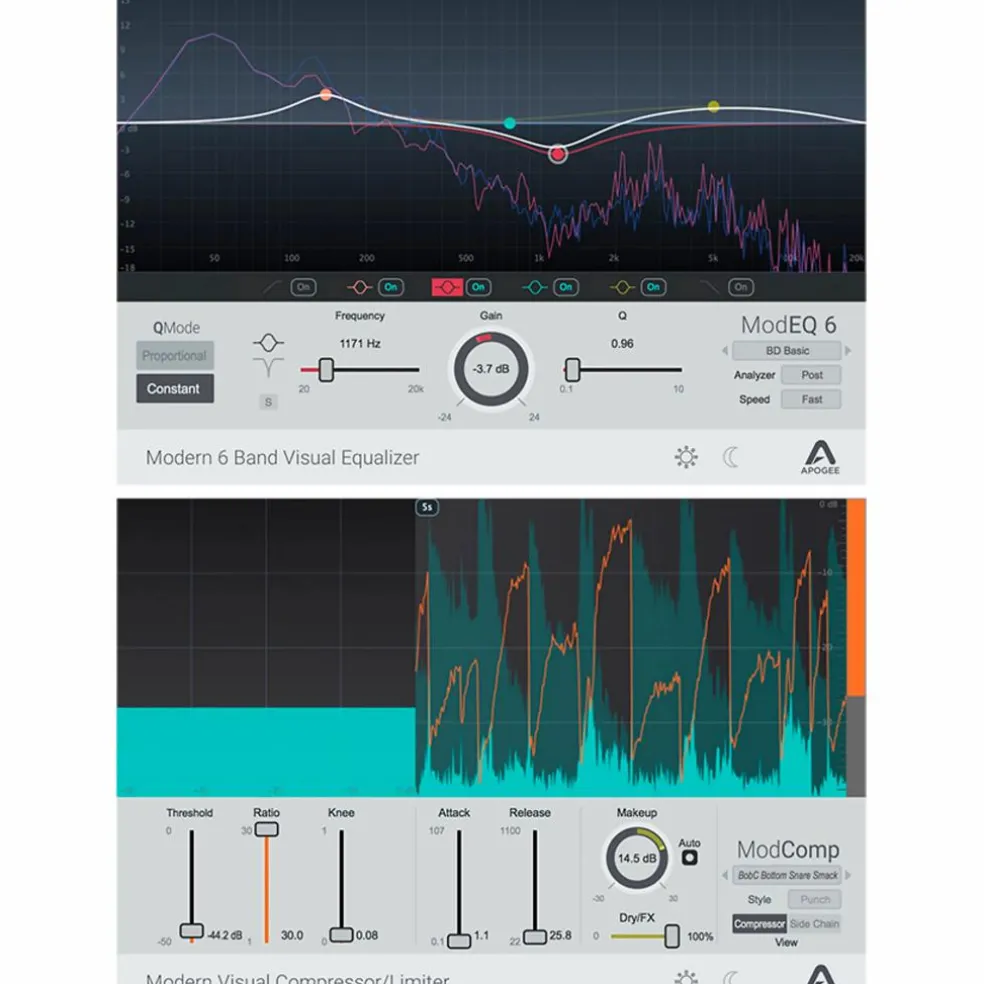Click the Threshold slider handle
The height and width of the screenshot is (984, 984).
pyautogui.click(x=191, y=930)
